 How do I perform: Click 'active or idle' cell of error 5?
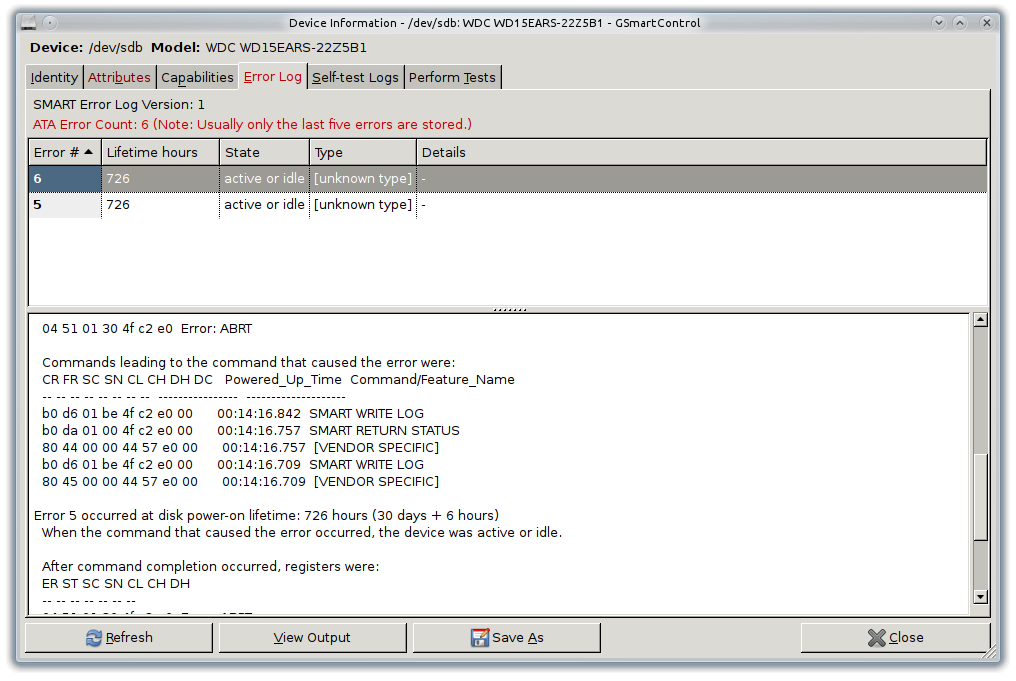264,205
